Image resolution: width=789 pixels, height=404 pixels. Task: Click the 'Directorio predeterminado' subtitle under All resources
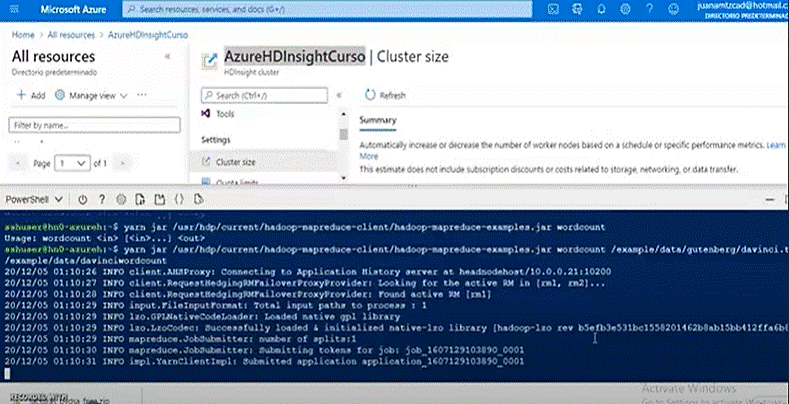54,72
